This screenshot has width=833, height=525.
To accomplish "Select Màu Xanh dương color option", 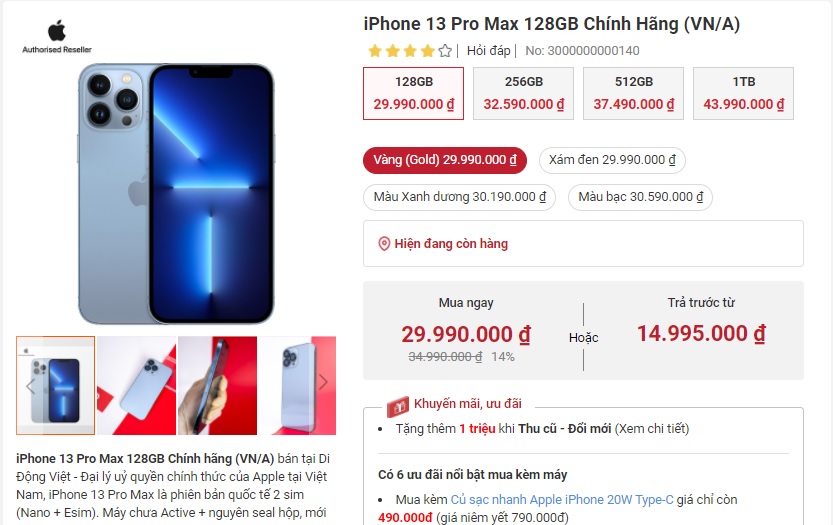I will pyautogui.click(x=460, y=197).
